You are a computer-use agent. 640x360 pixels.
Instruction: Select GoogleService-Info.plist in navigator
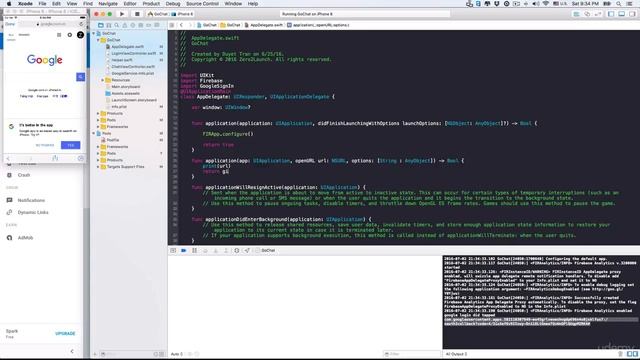click(133, 73)
